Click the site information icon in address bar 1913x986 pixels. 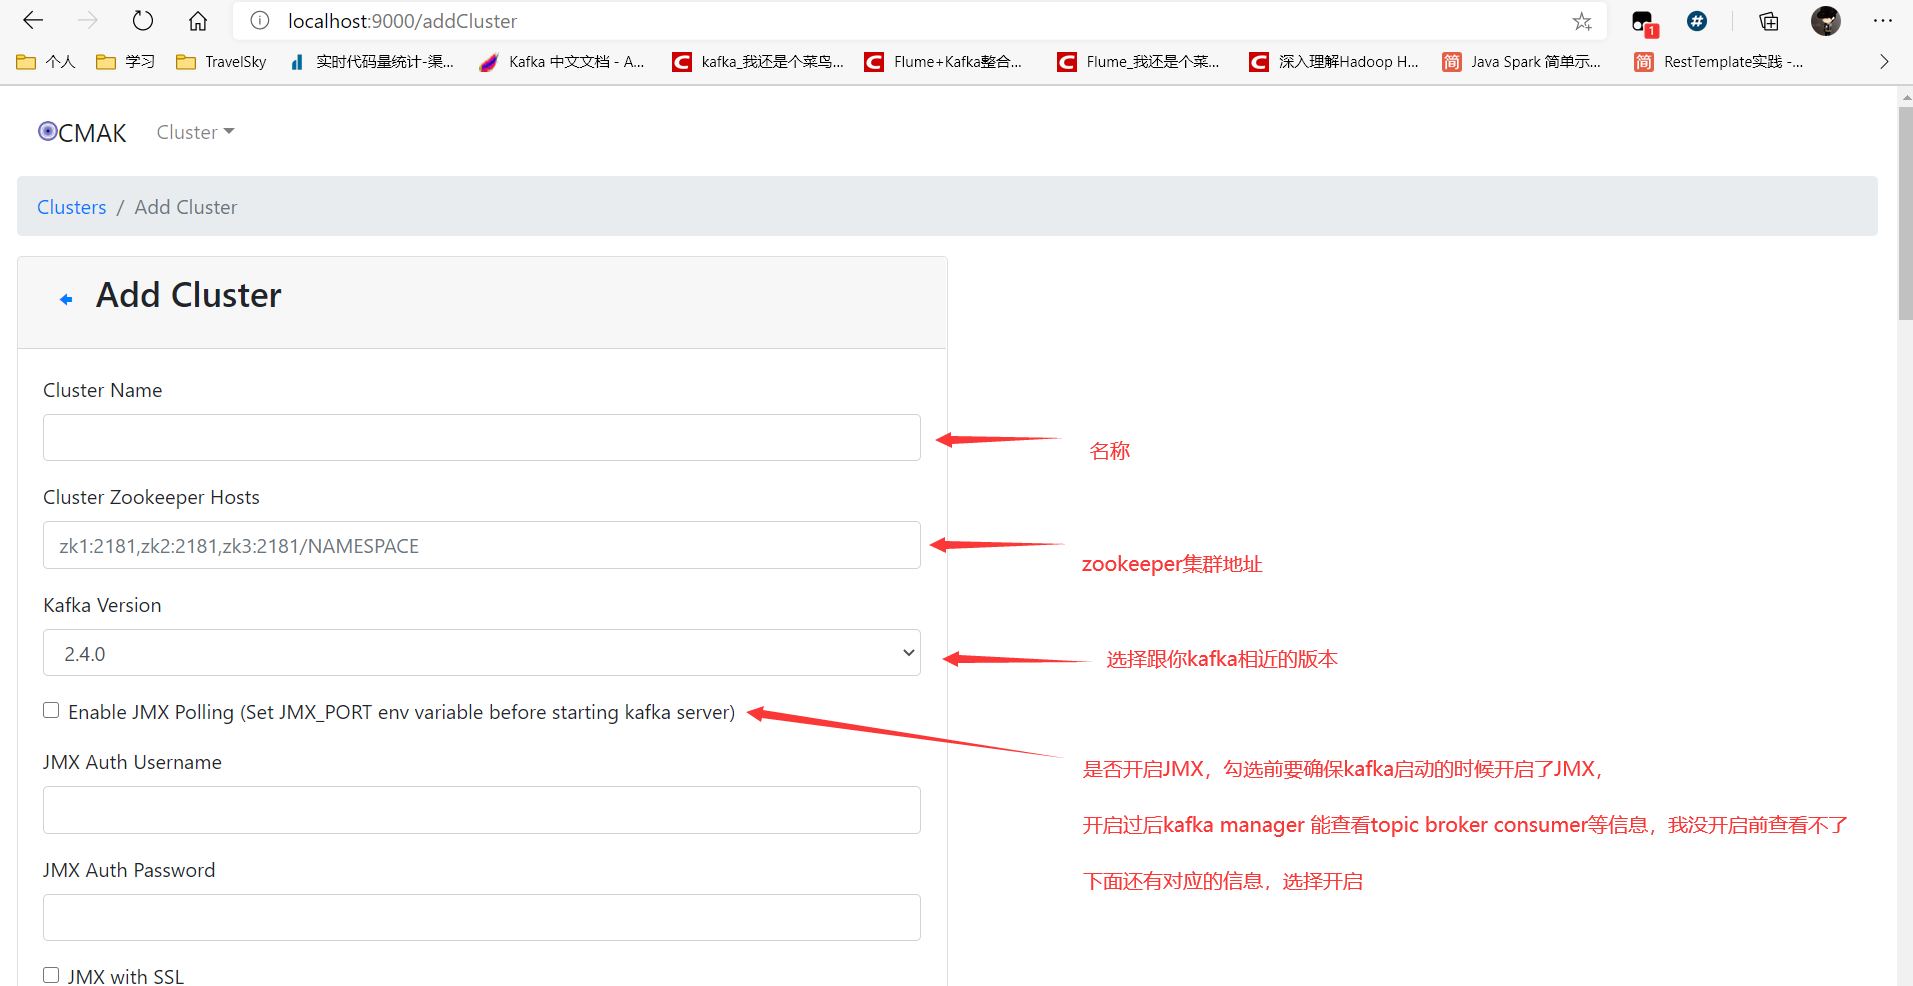tap(260, 21)
